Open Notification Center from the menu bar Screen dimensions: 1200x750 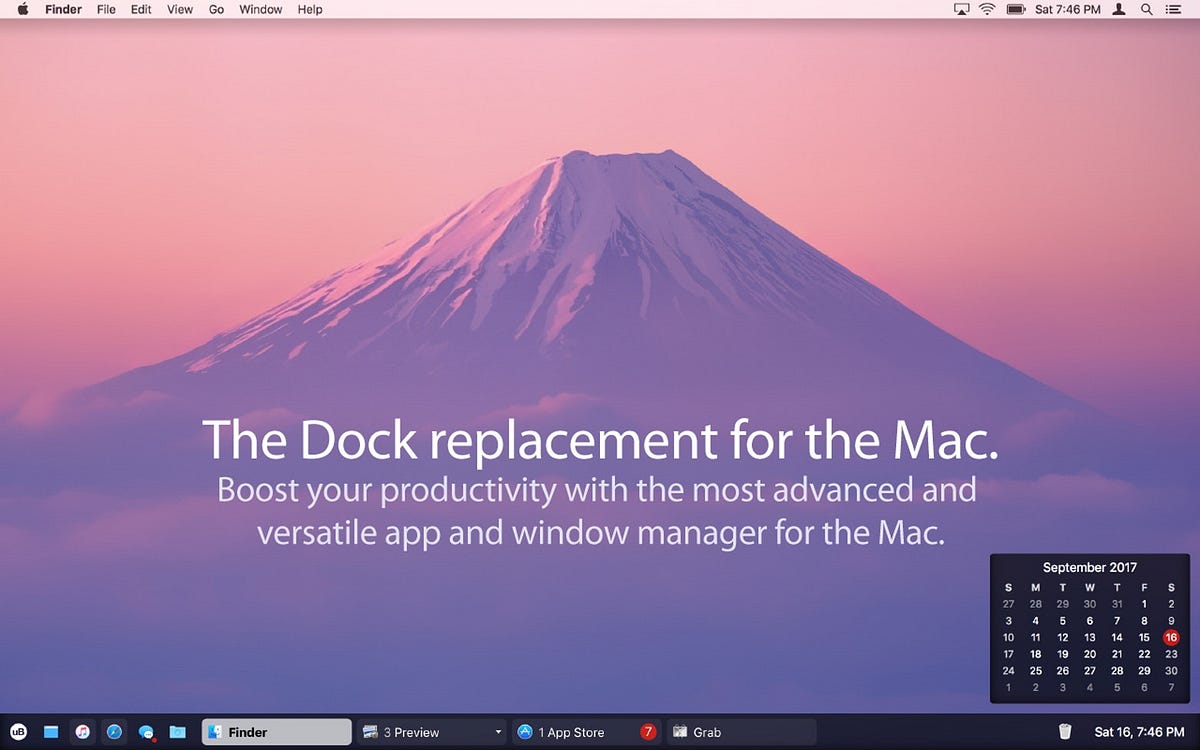(x=1174, y=9)
